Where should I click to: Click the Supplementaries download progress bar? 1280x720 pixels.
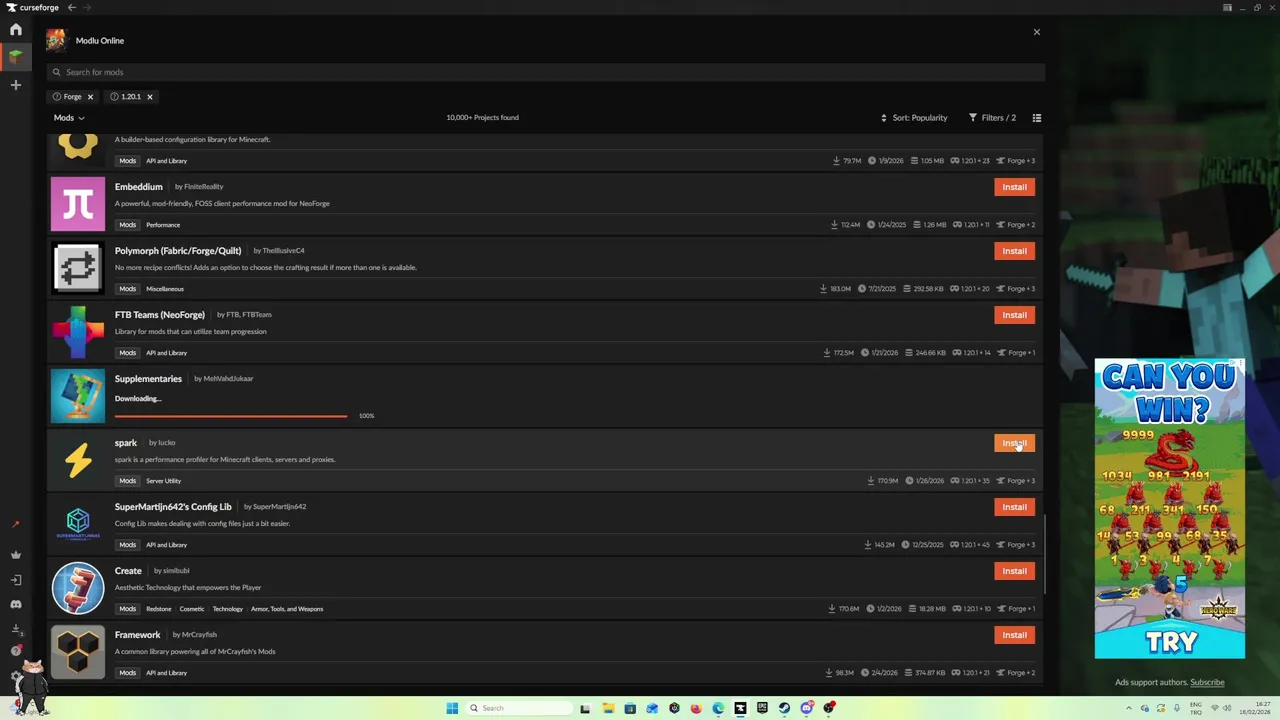coord(231,416)
